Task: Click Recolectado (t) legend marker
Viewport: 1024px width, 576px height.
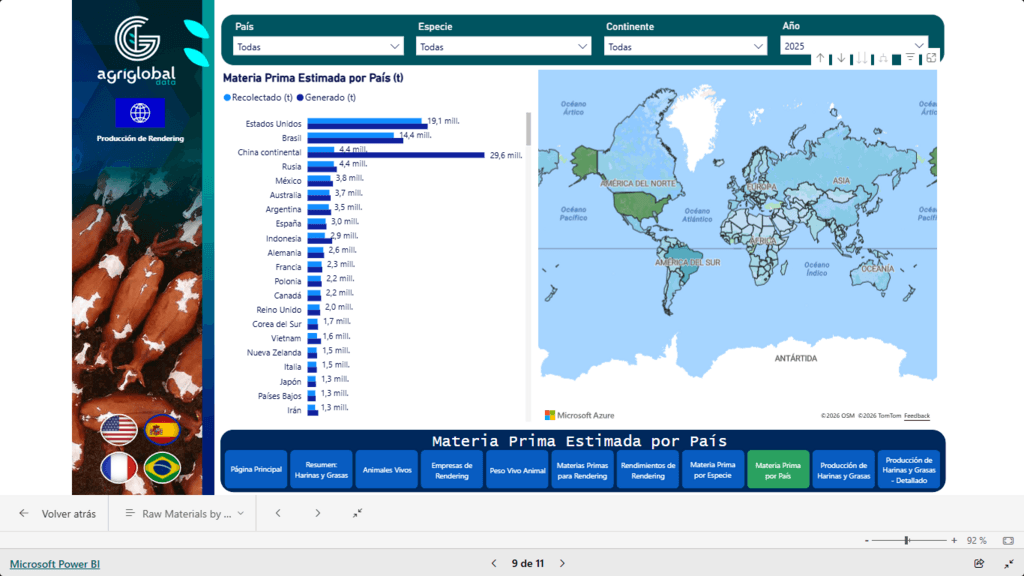Action: (227, 98)
